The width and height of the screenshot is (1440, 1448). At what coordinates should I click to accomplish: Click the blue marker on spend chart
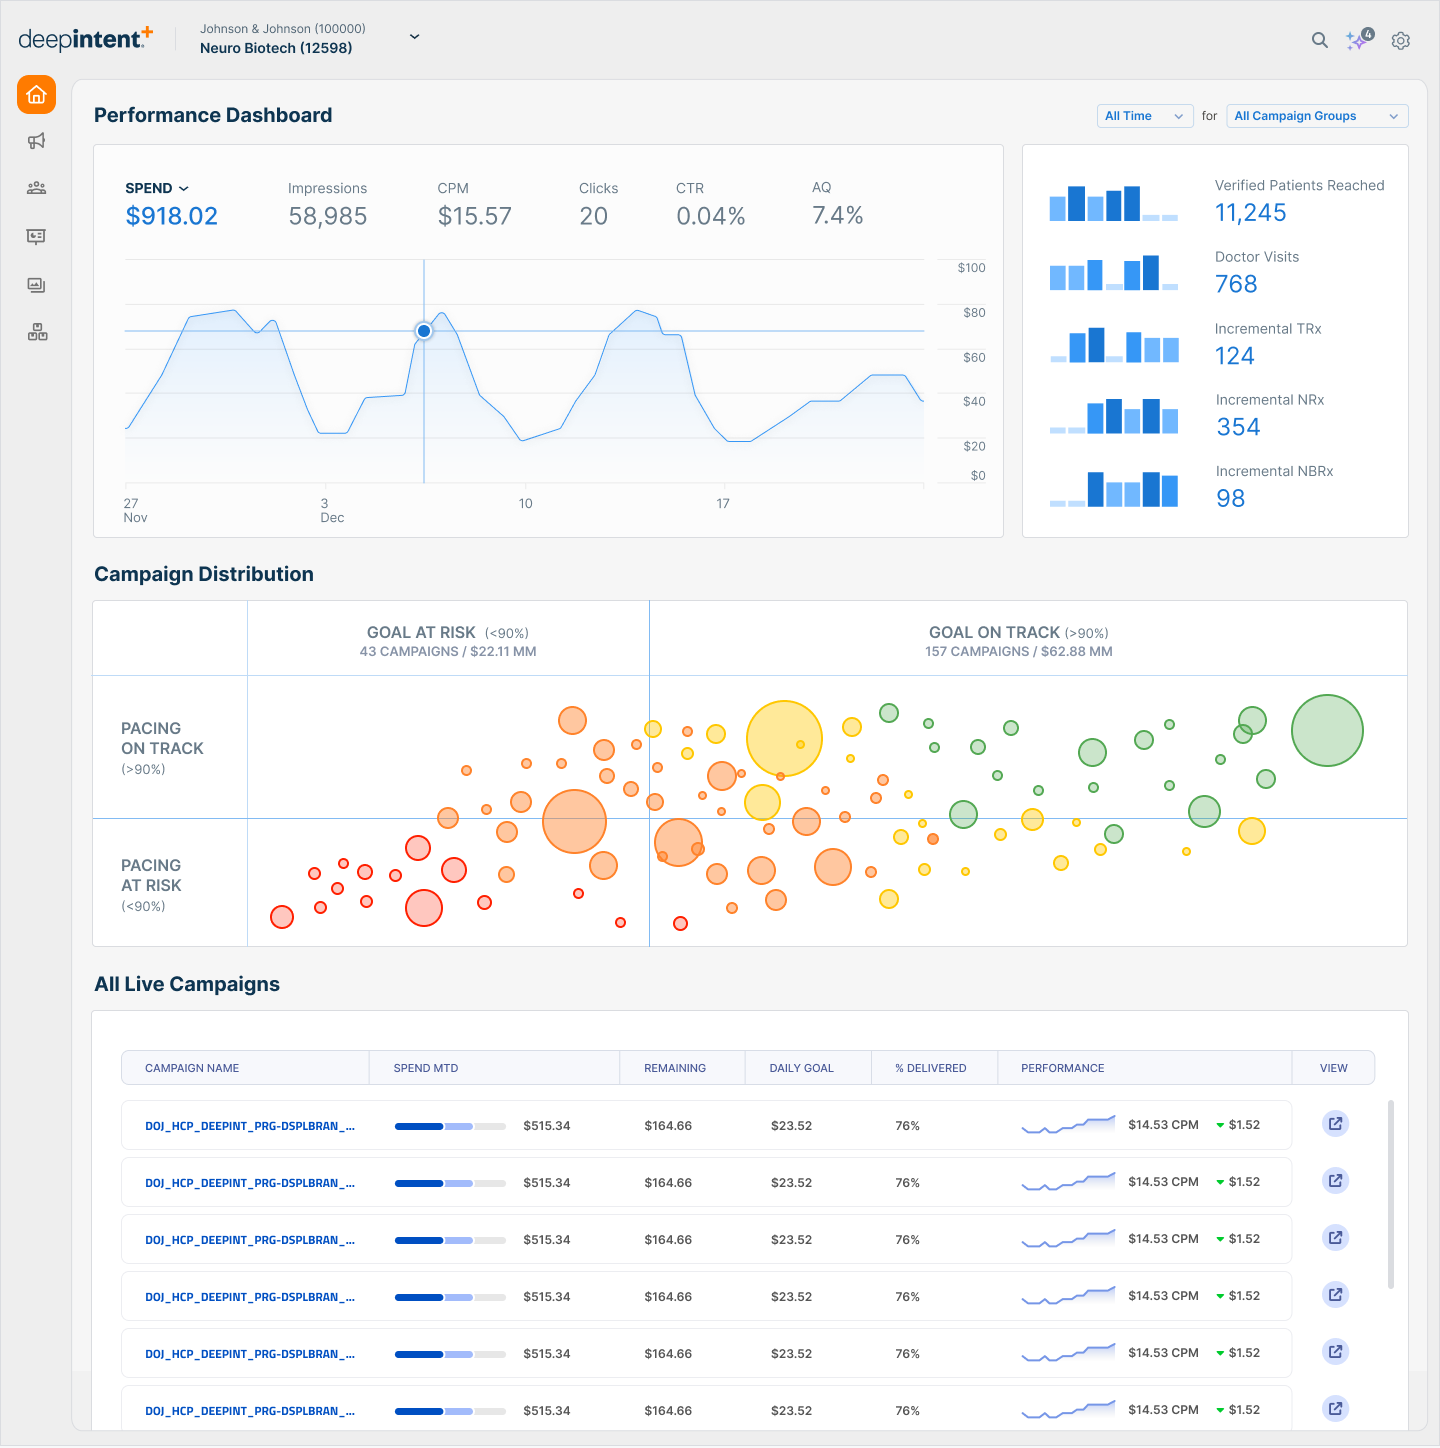tap(424, 331)
